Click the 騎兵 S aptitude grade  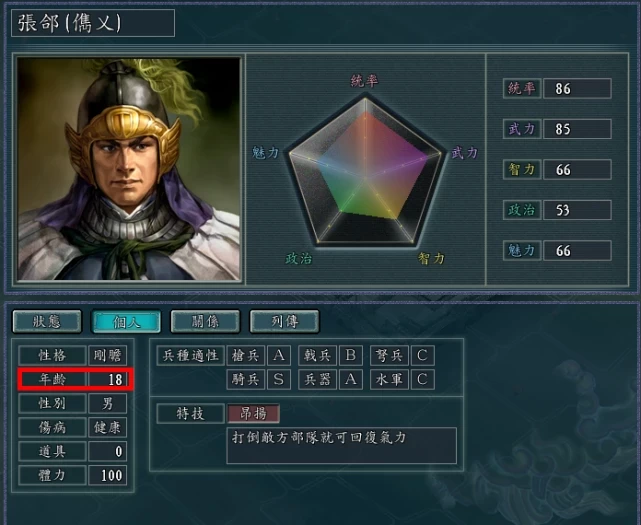[x=279, y=379]
